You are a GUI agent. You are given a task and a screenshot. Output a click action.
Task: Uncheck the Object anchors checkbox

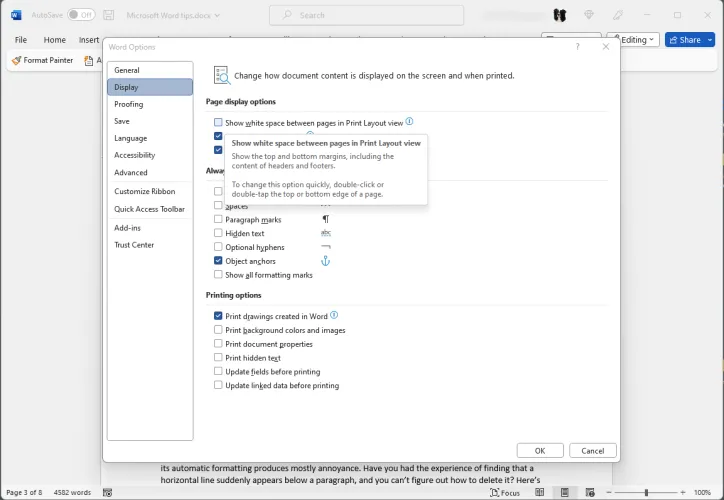218,261
